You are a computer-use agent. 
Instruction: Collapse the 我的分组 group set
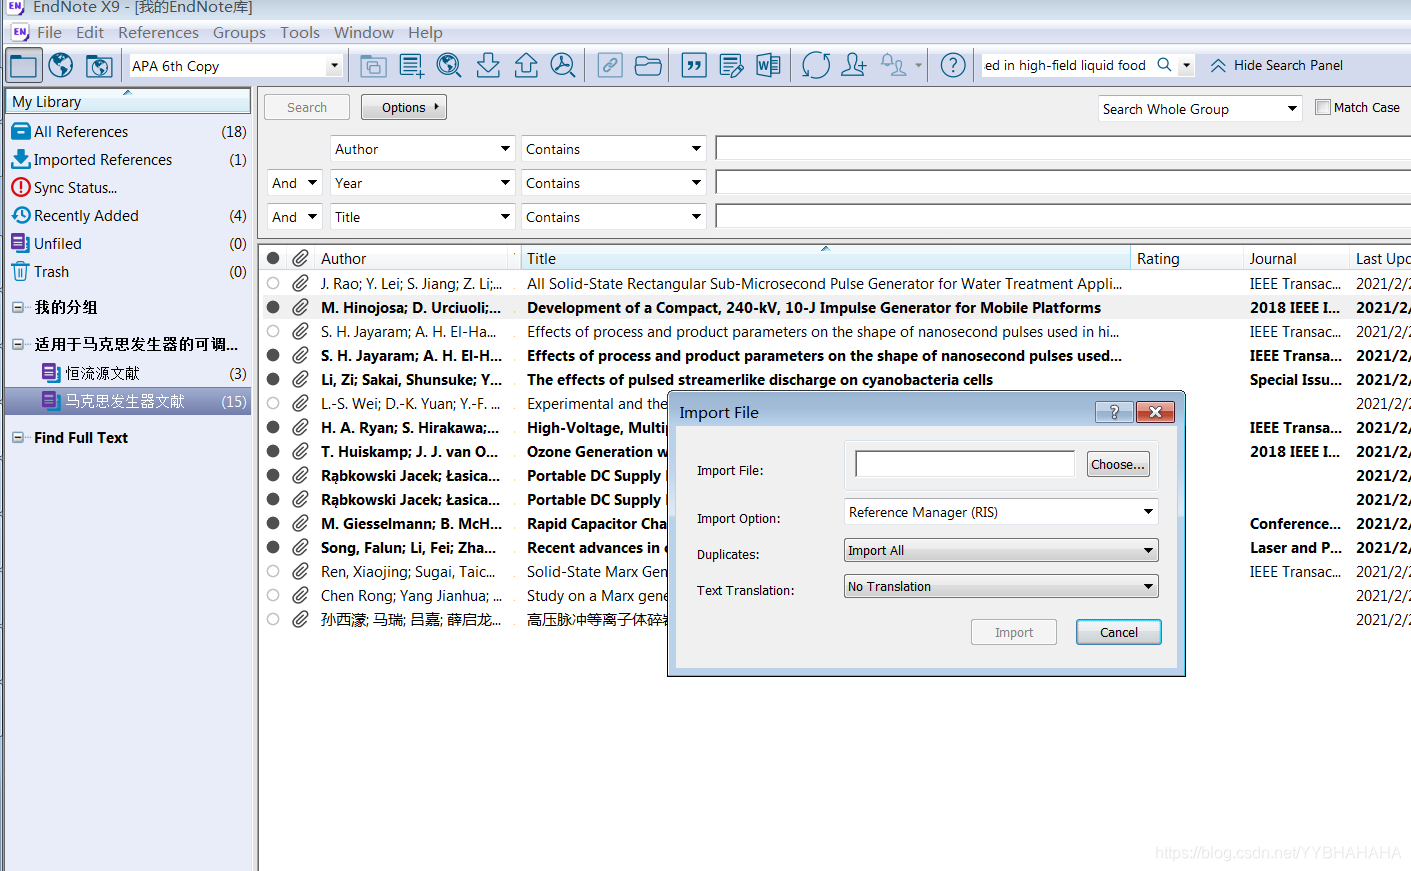18,308
